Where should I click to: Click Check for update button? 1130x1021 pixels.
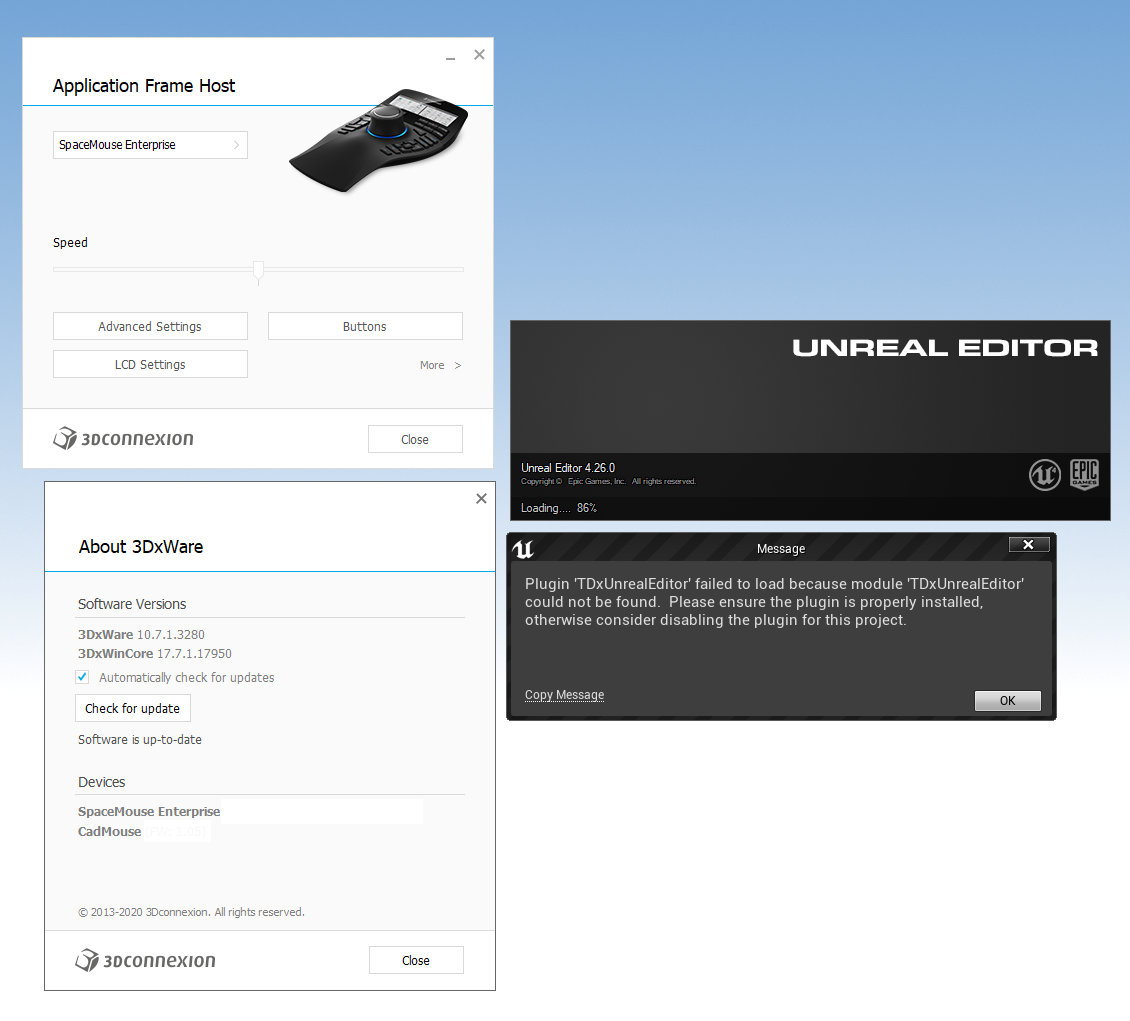click(x=133, y=708)
